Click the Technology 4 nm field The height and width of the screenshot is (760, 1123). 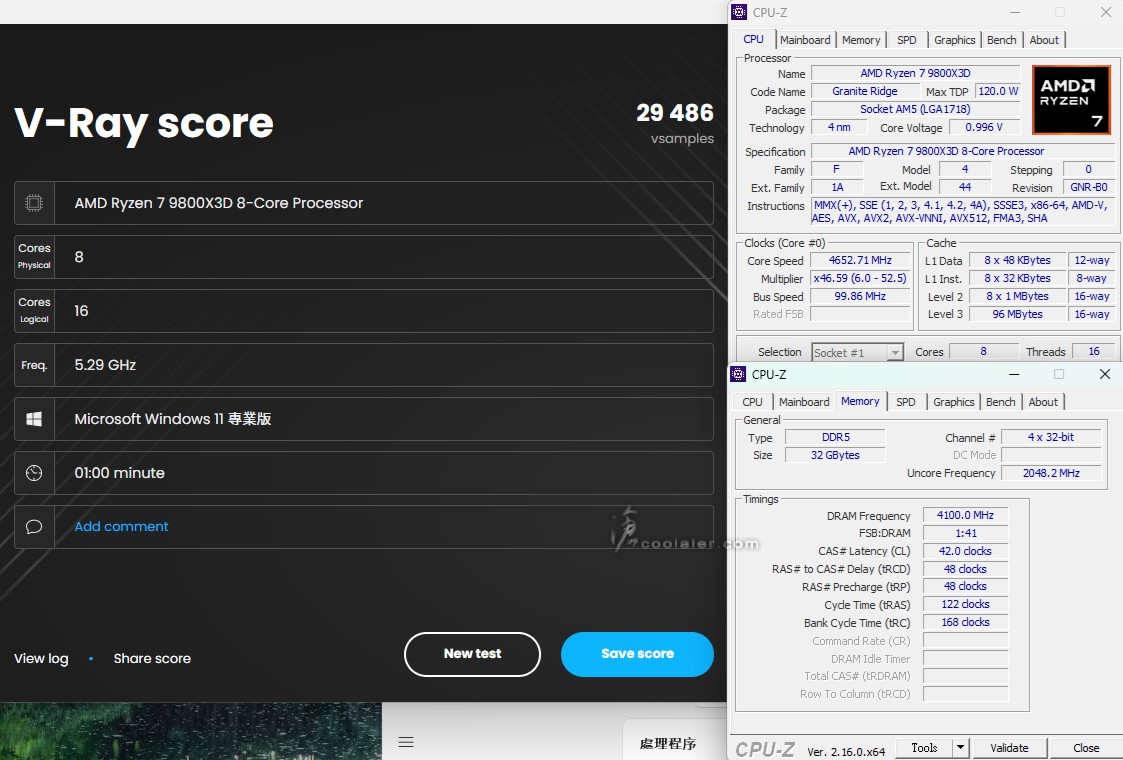point(839,127)
